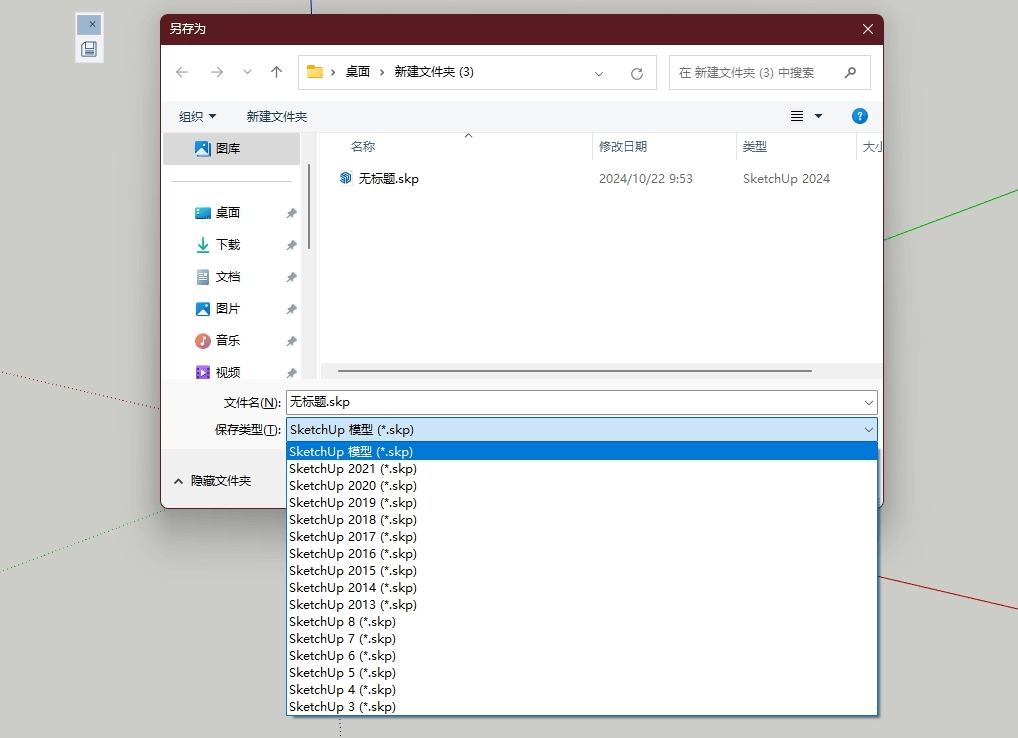
Task: Click the save icon in floating toolbar
Action: [x=89, y=49]
